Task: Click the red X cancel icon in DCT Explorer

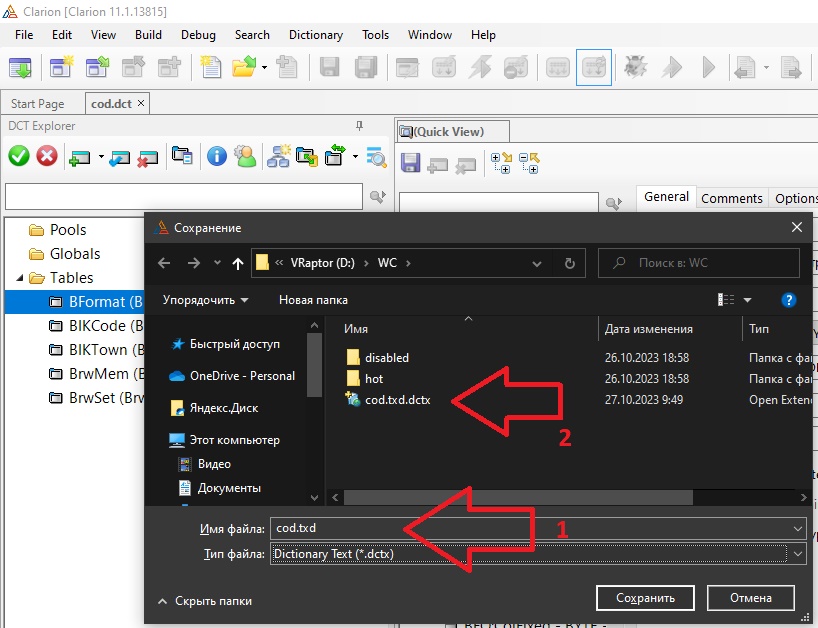Action: coord(47,156)
